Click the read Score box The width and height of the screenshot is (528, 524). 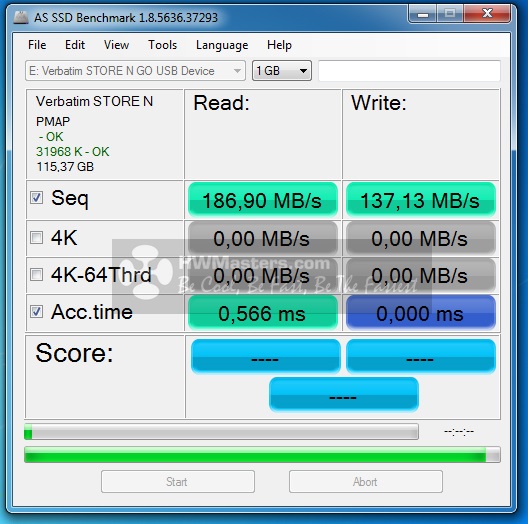coord(266,356)
